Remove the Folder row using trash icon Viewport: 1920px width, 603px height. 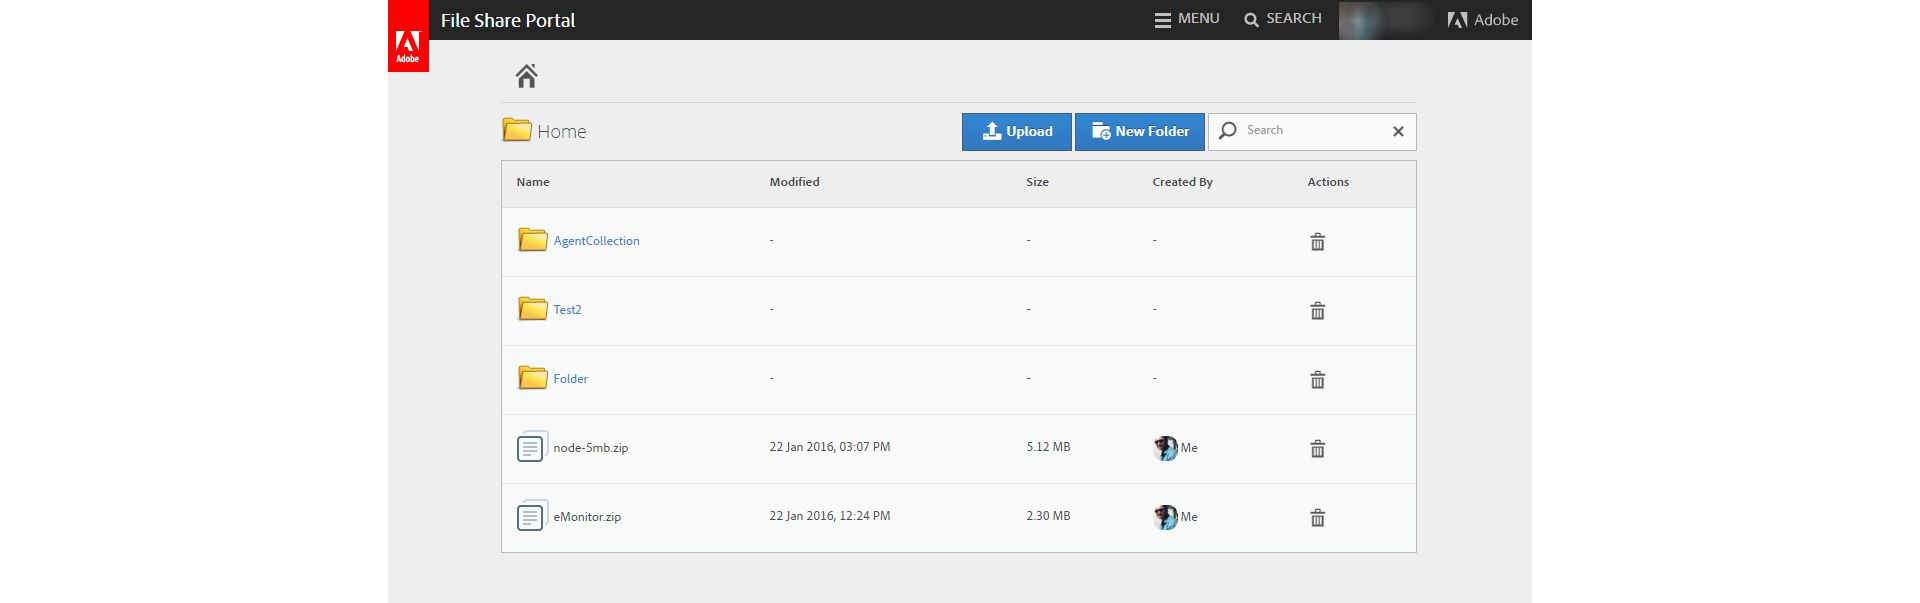[1317, 380]
